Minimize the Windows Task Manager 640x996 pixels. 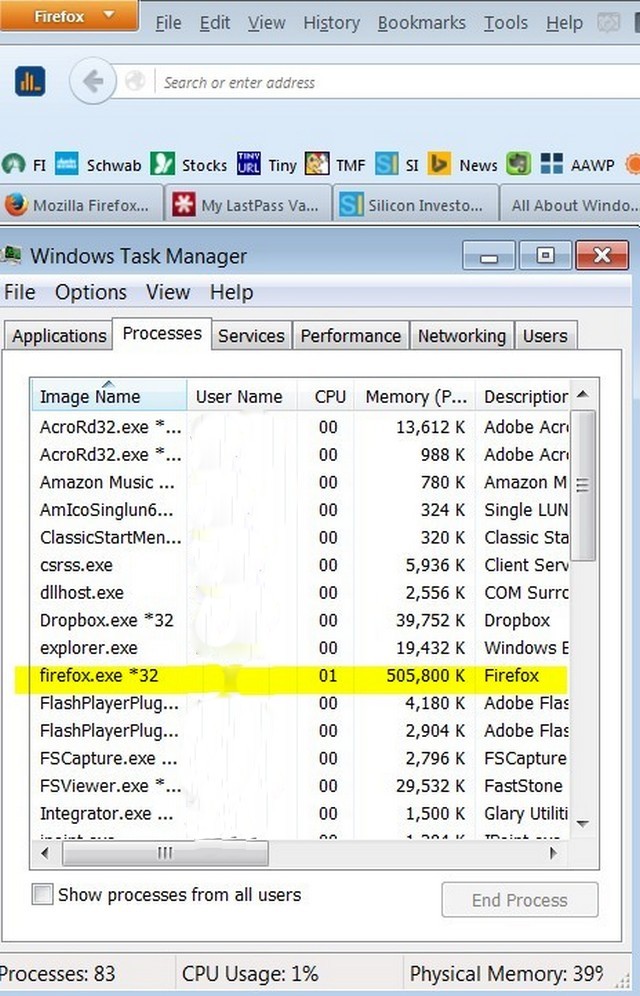click(489, 256)
